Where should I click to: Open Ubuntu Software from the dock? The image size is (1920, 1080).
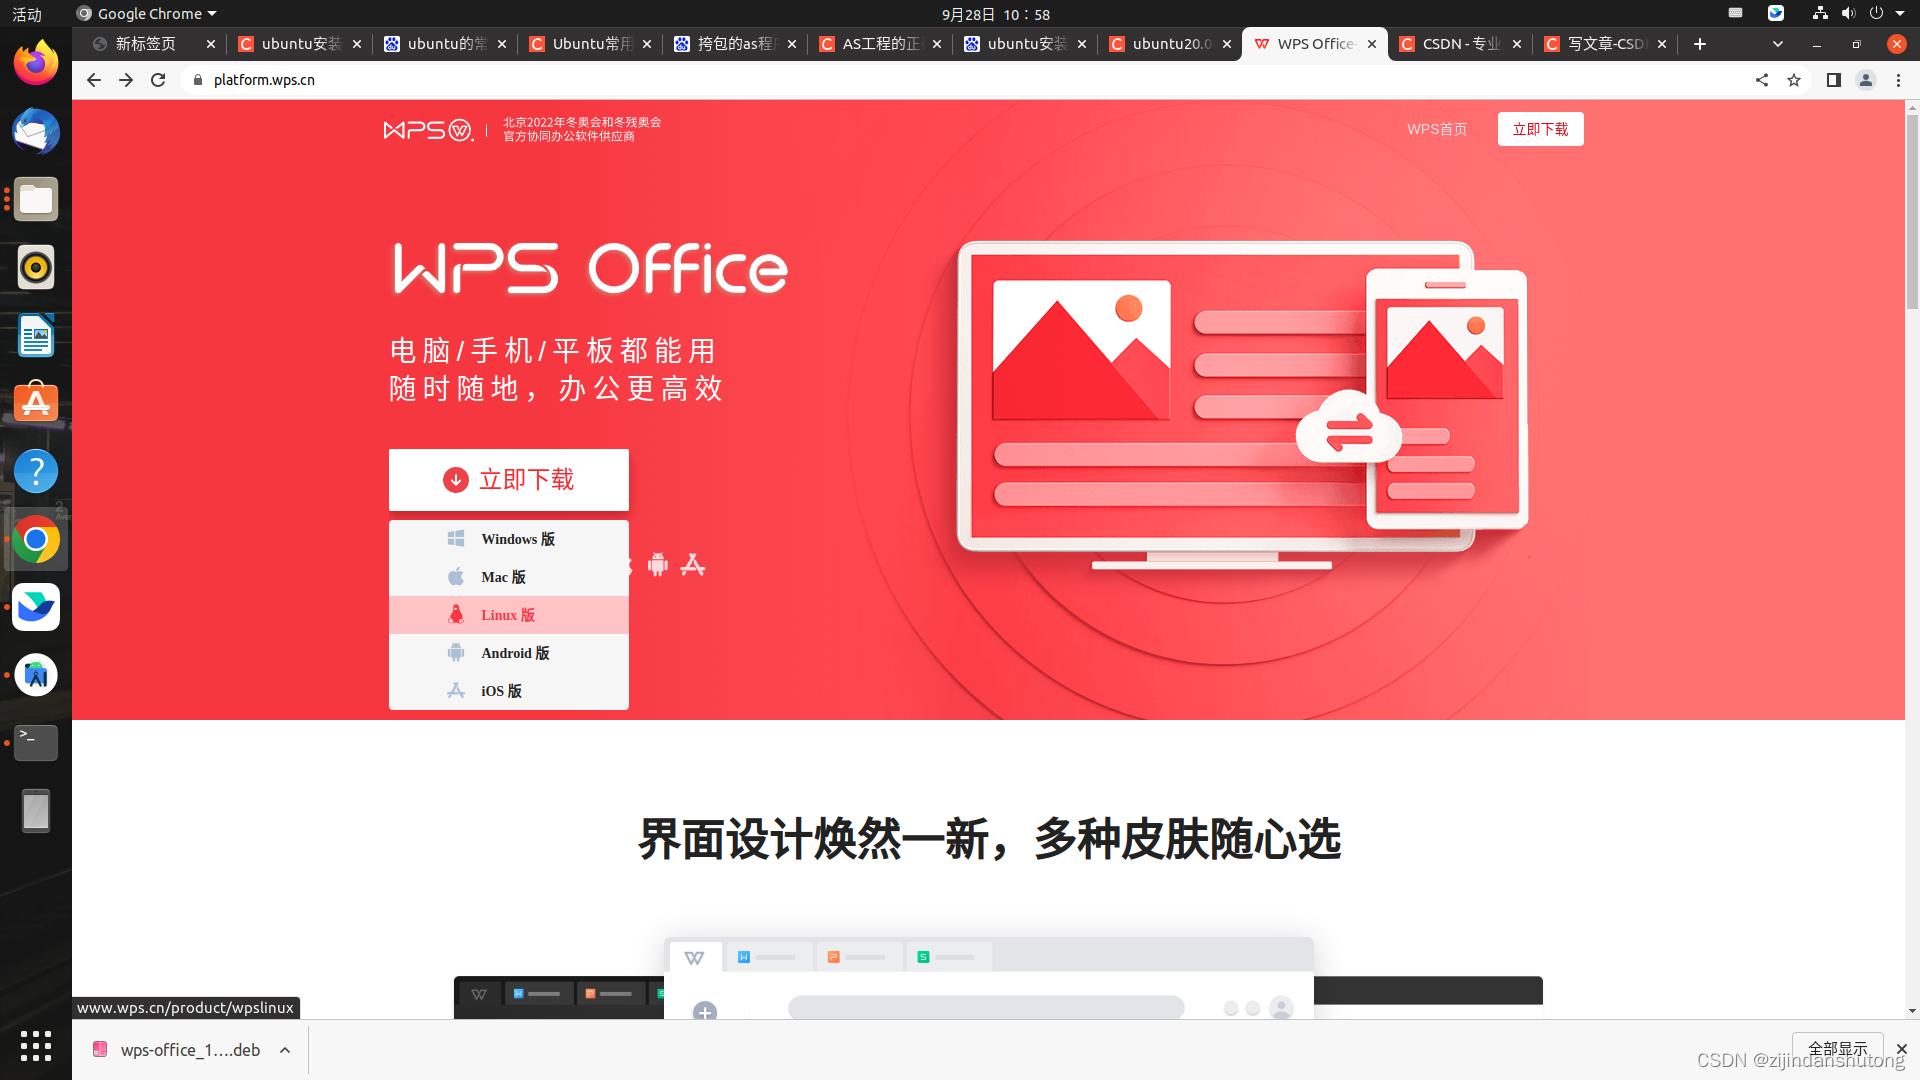coord(36,402)
